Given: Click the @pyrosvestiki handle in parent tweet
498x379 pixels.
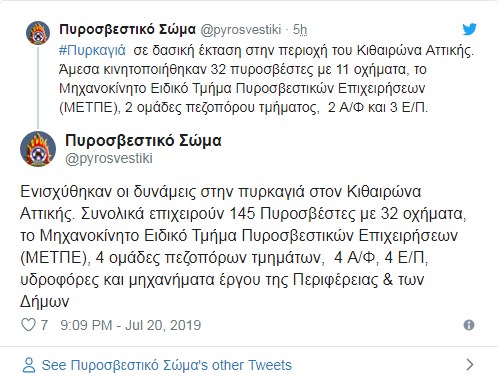Looking at the screenshot, I should click(x=241, y=30).
